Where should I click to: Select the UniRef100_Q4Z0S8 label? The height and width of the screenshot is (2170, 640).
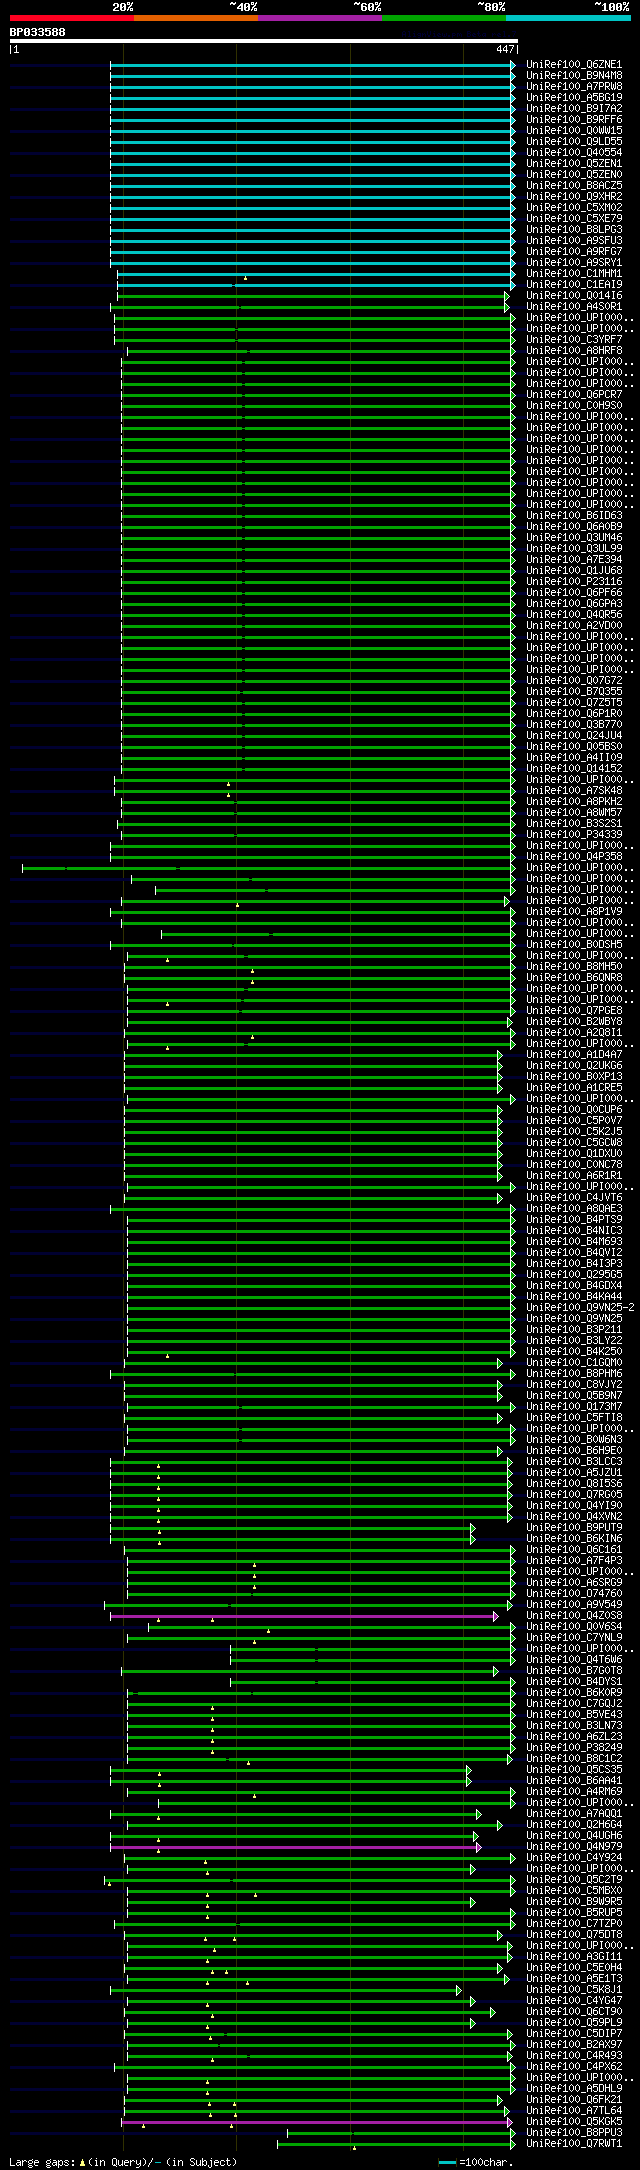click(x=574, y=1616)
